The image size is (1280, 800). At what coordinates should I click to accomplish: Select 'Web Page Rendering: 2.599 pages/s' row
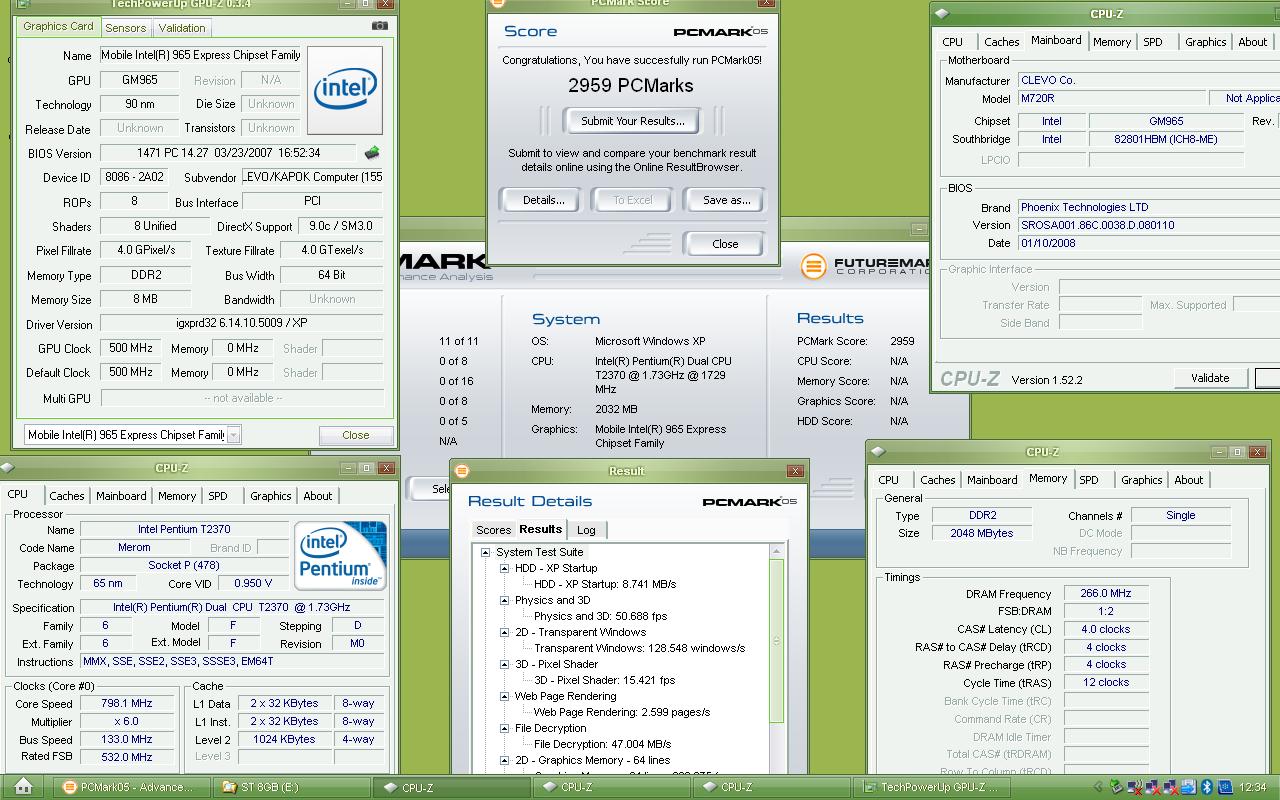(x=622, y=712)
